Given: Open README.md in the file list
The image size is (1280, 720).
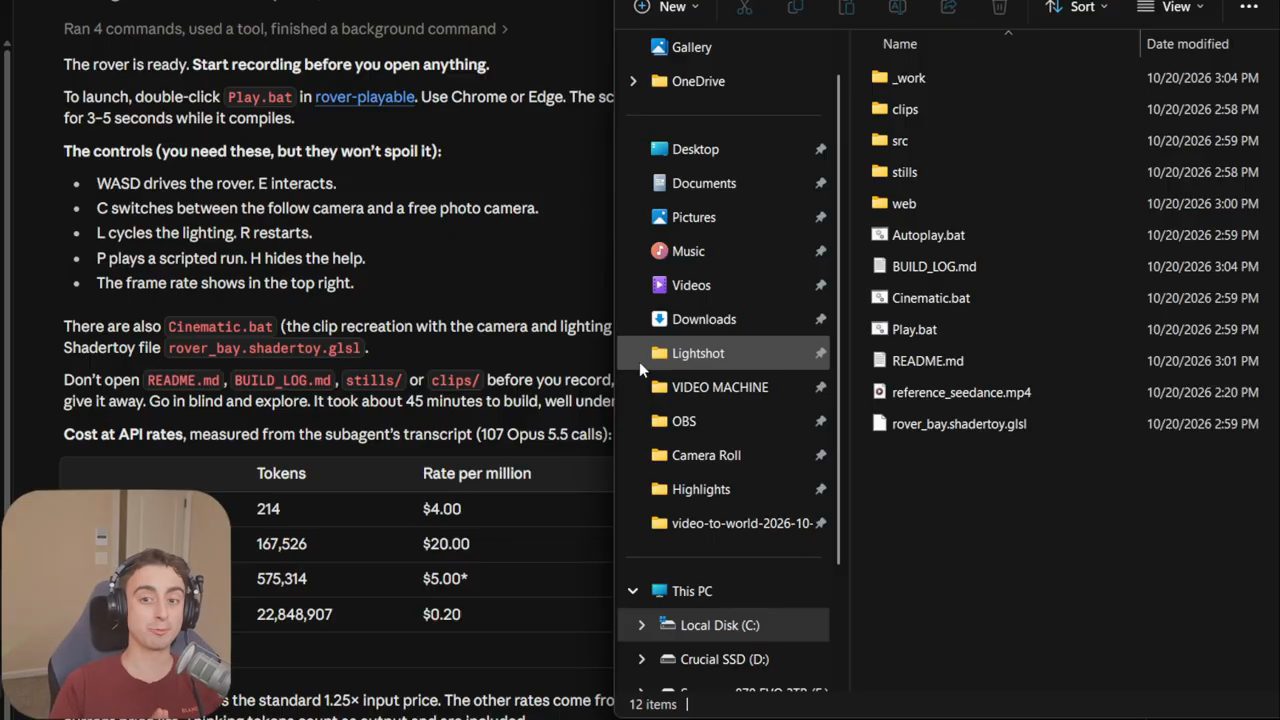Looking at the screenshot, I should pyautogui.click(x=927, y=361).
